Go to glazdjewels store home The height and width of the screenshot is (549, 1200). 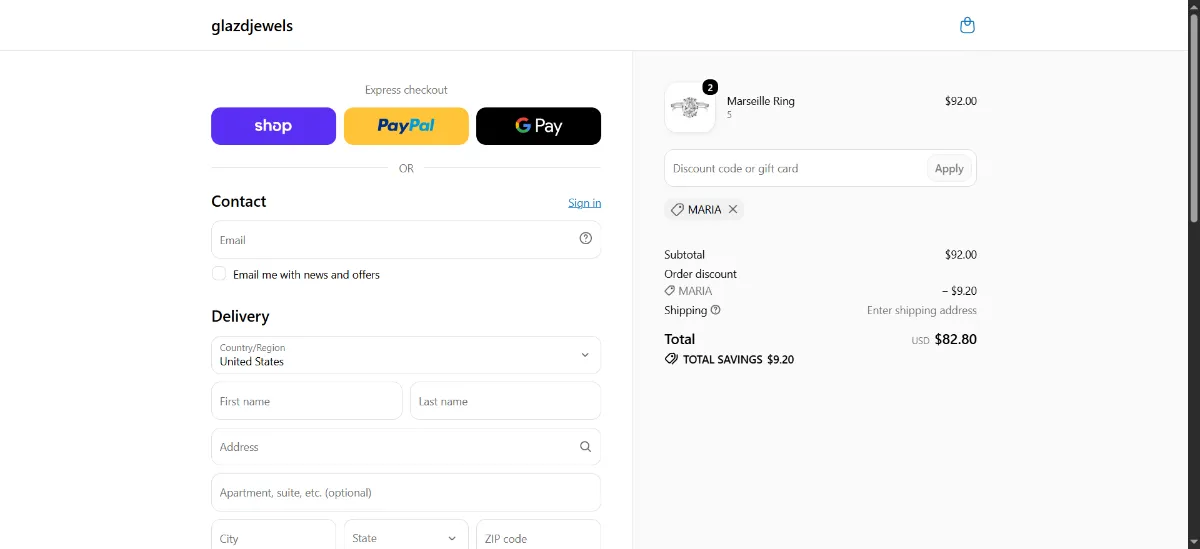(x=252, y=25)
